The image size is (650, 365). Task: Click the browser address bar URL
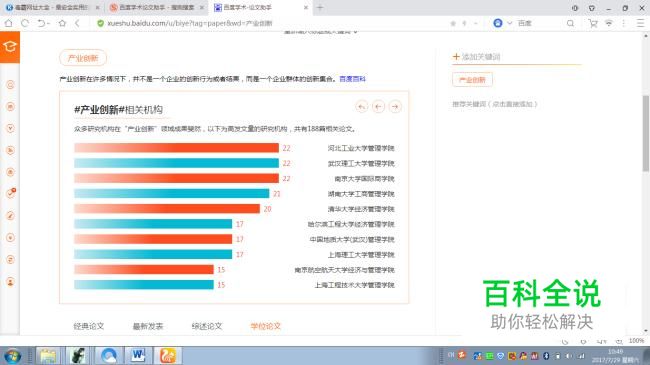(189, 23)
